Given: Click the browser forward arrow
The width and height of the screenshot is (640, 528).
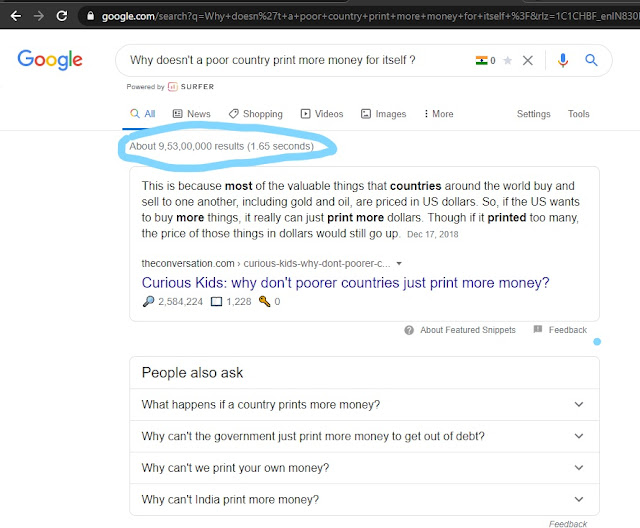Looking at the screenshot, I should 39,16.
